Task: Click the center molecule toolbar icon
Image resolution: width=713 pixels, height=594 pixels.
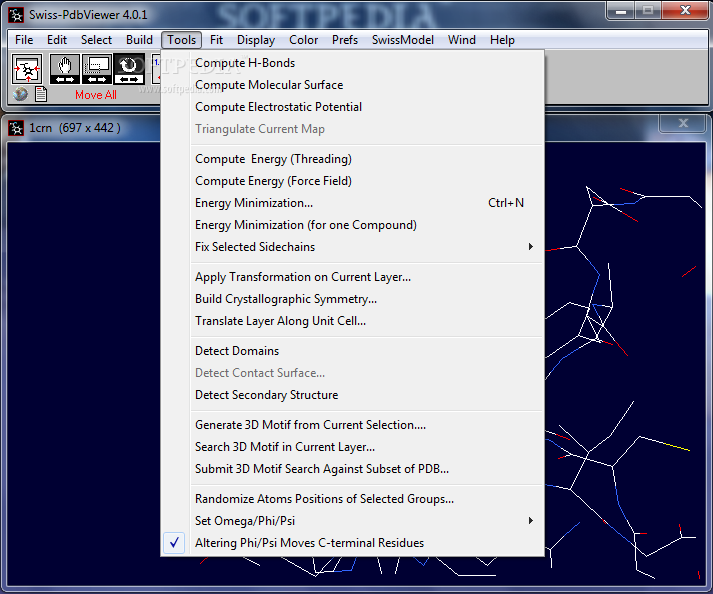Action: (27, 69)
